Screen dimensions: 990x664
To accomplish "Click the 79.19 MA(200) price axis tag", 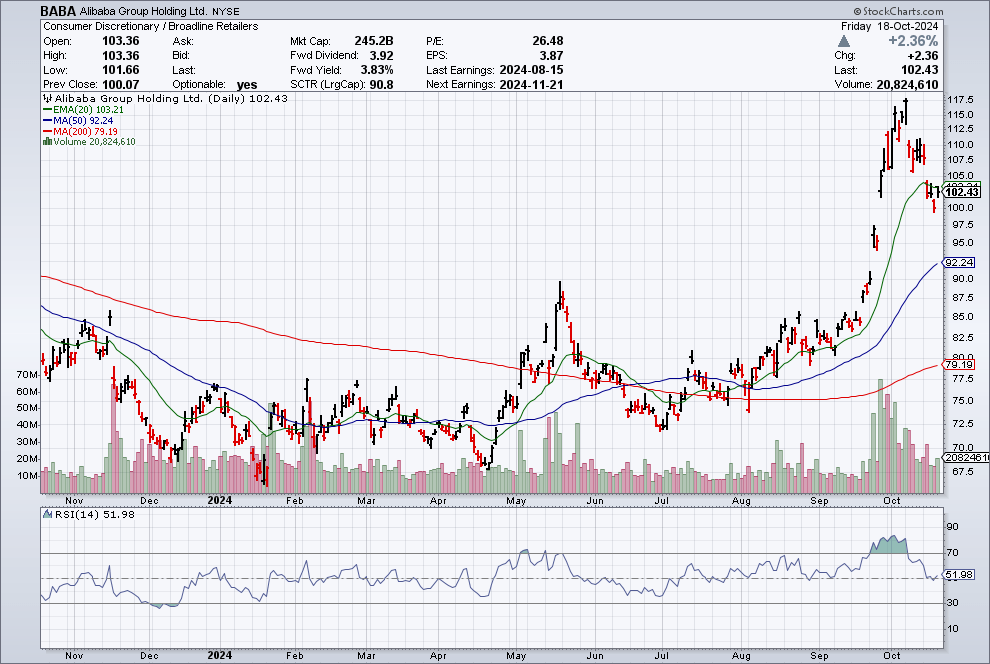I will tap(959, 365).
